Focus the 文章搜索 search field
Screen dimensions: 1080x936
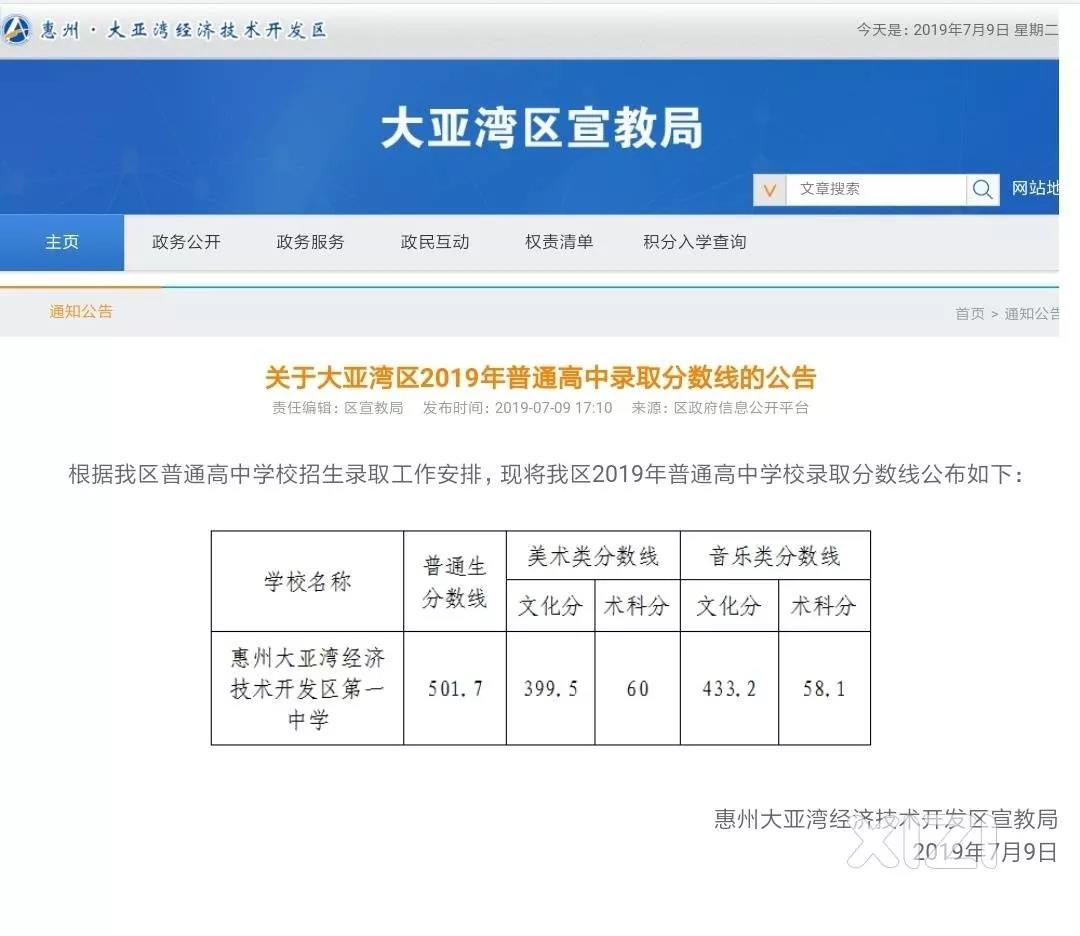[x=876, y=189]
